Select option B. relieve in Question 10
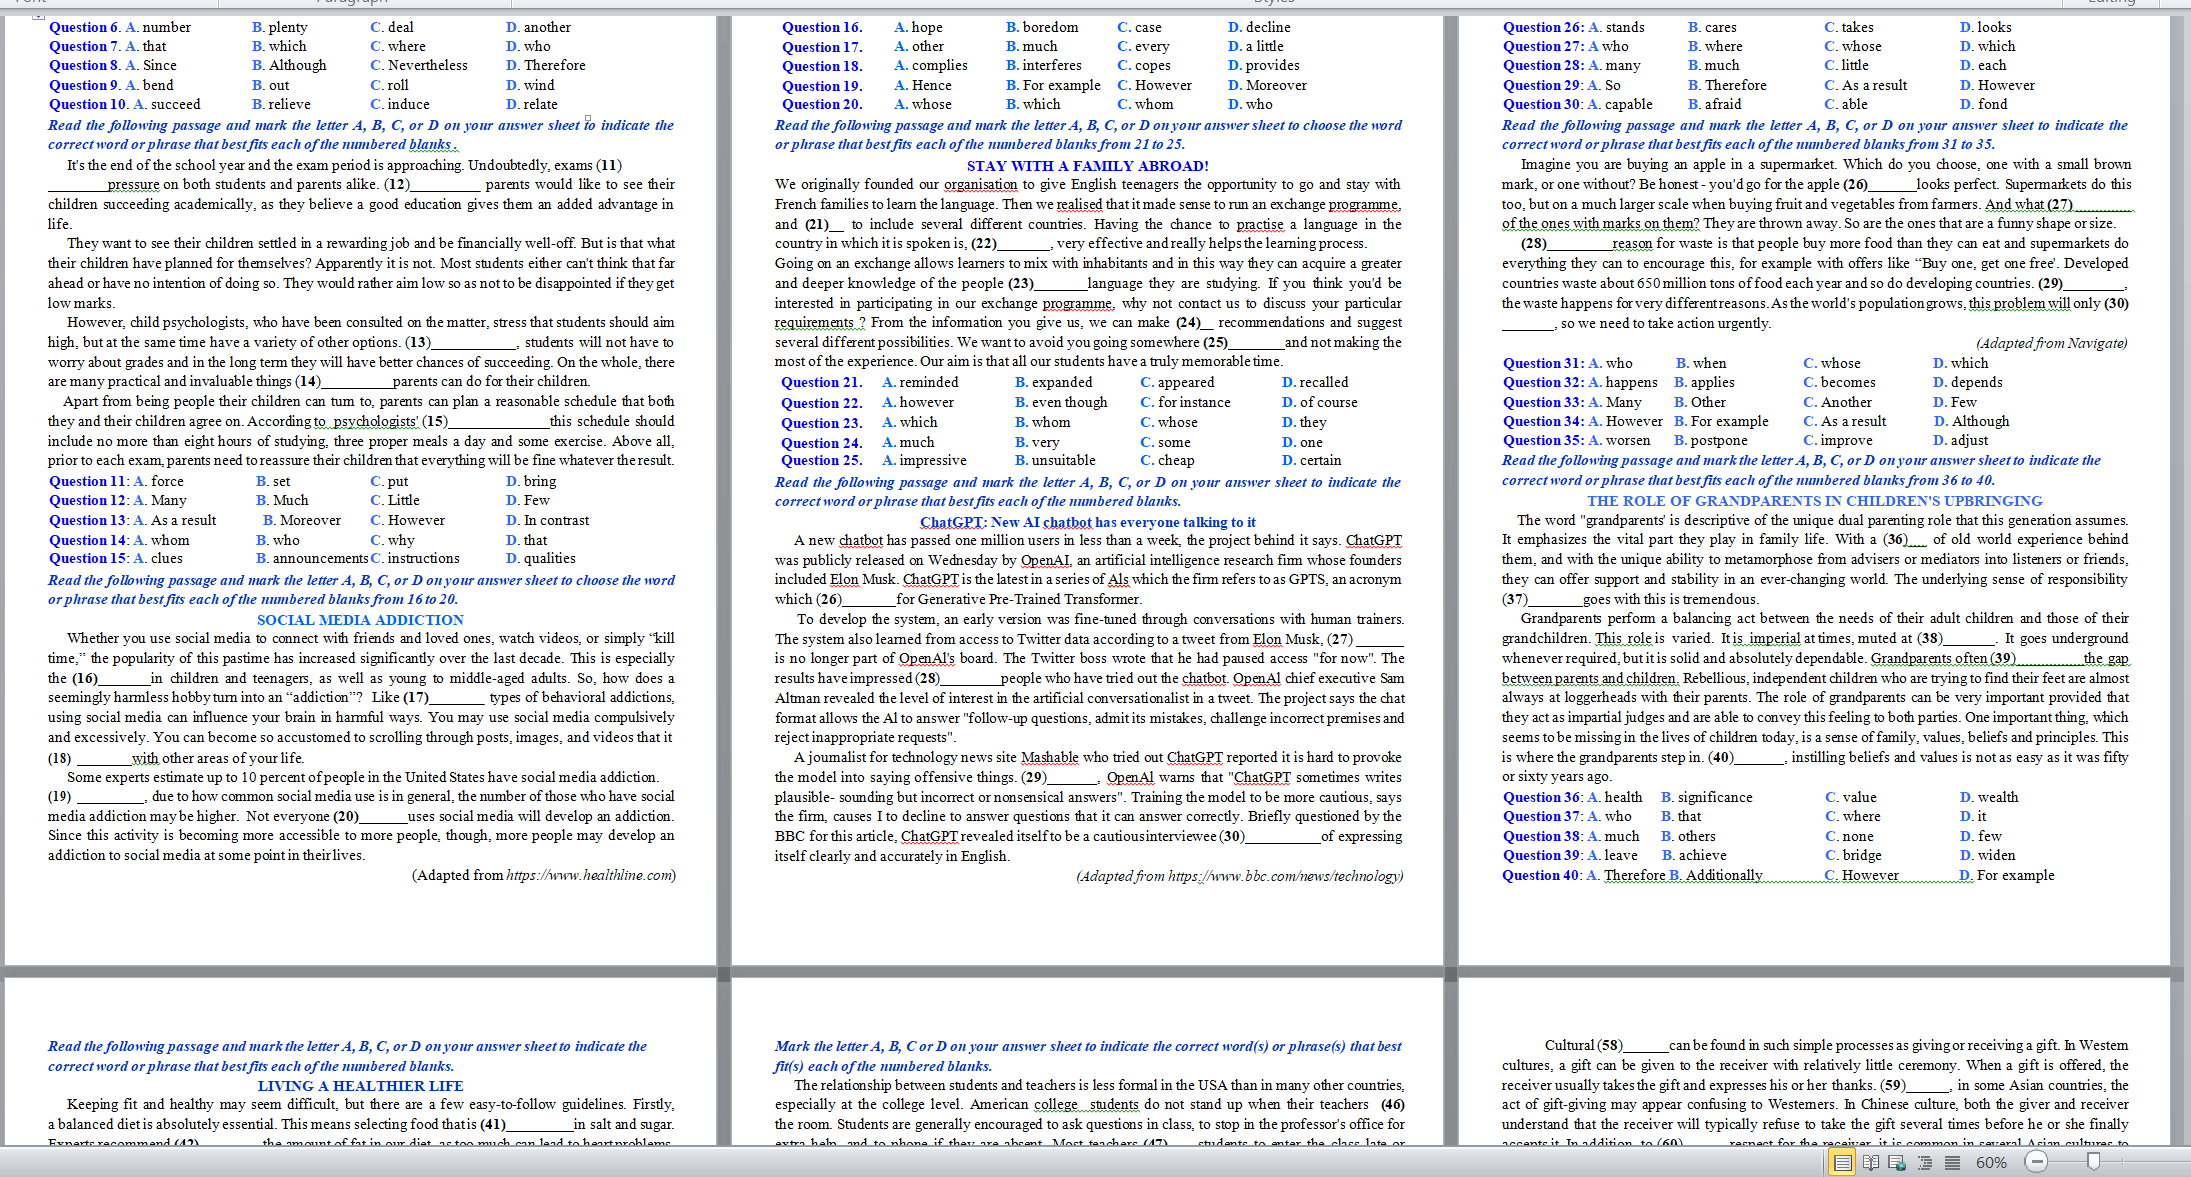 281,104
